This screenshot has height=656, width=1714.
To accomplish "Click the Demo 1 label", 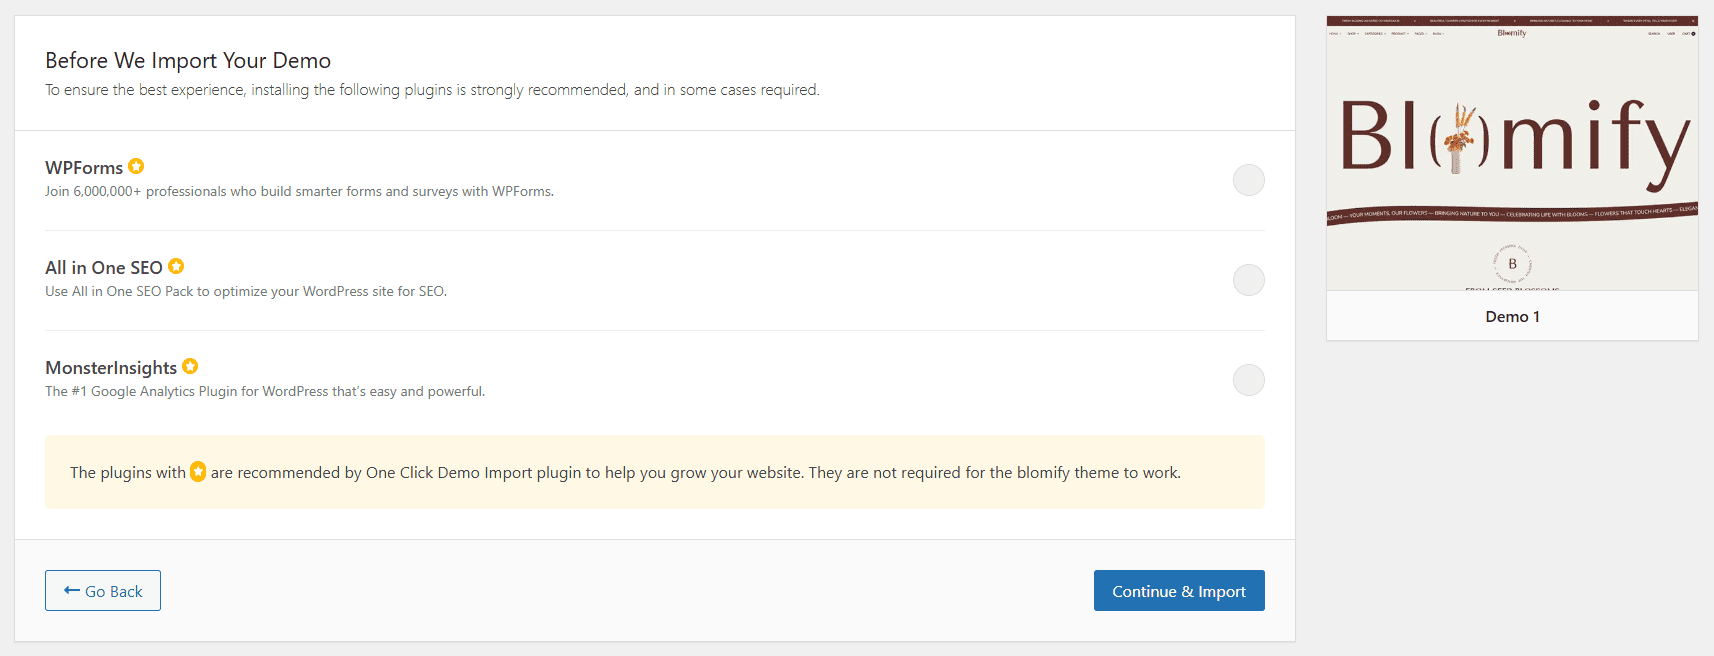I will coord(1512,316).
